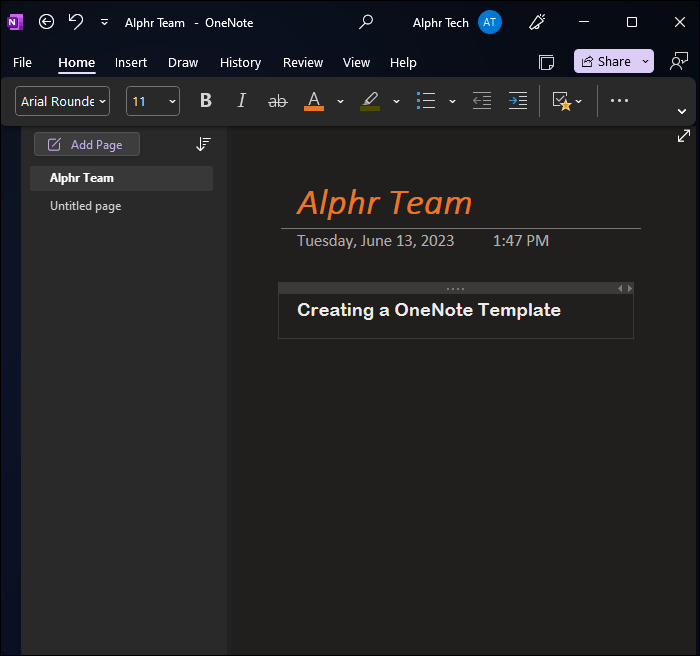Toggle bold formatting
The height and width of the screenshot is (656, 700).
pyautogui.click(x=206, y=101)
